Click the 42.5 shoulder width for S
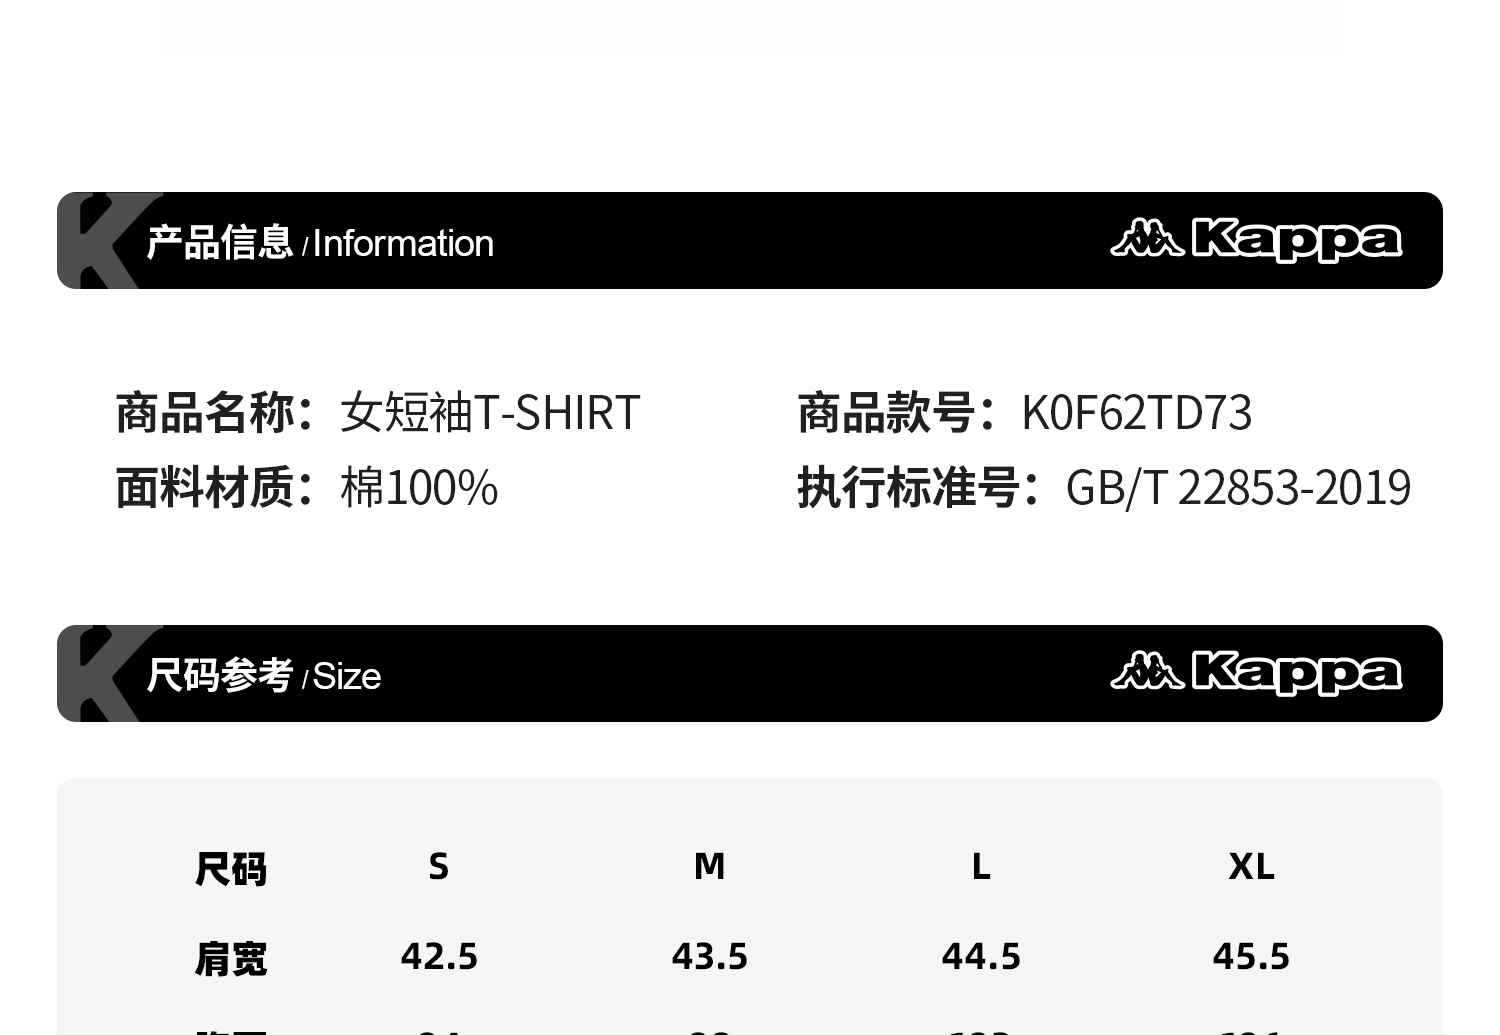This screenshot has height=1035, width=1500. pos(439,957)
